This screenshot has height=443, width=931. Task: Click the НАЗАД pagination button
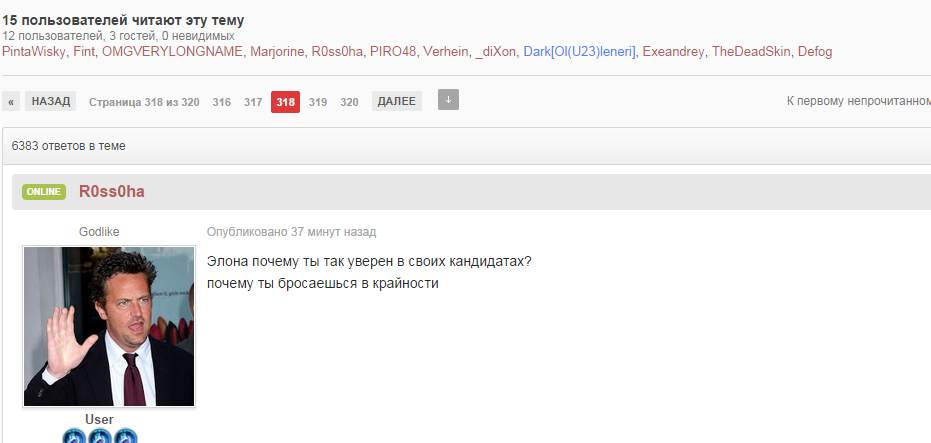(x=50, y=101)
